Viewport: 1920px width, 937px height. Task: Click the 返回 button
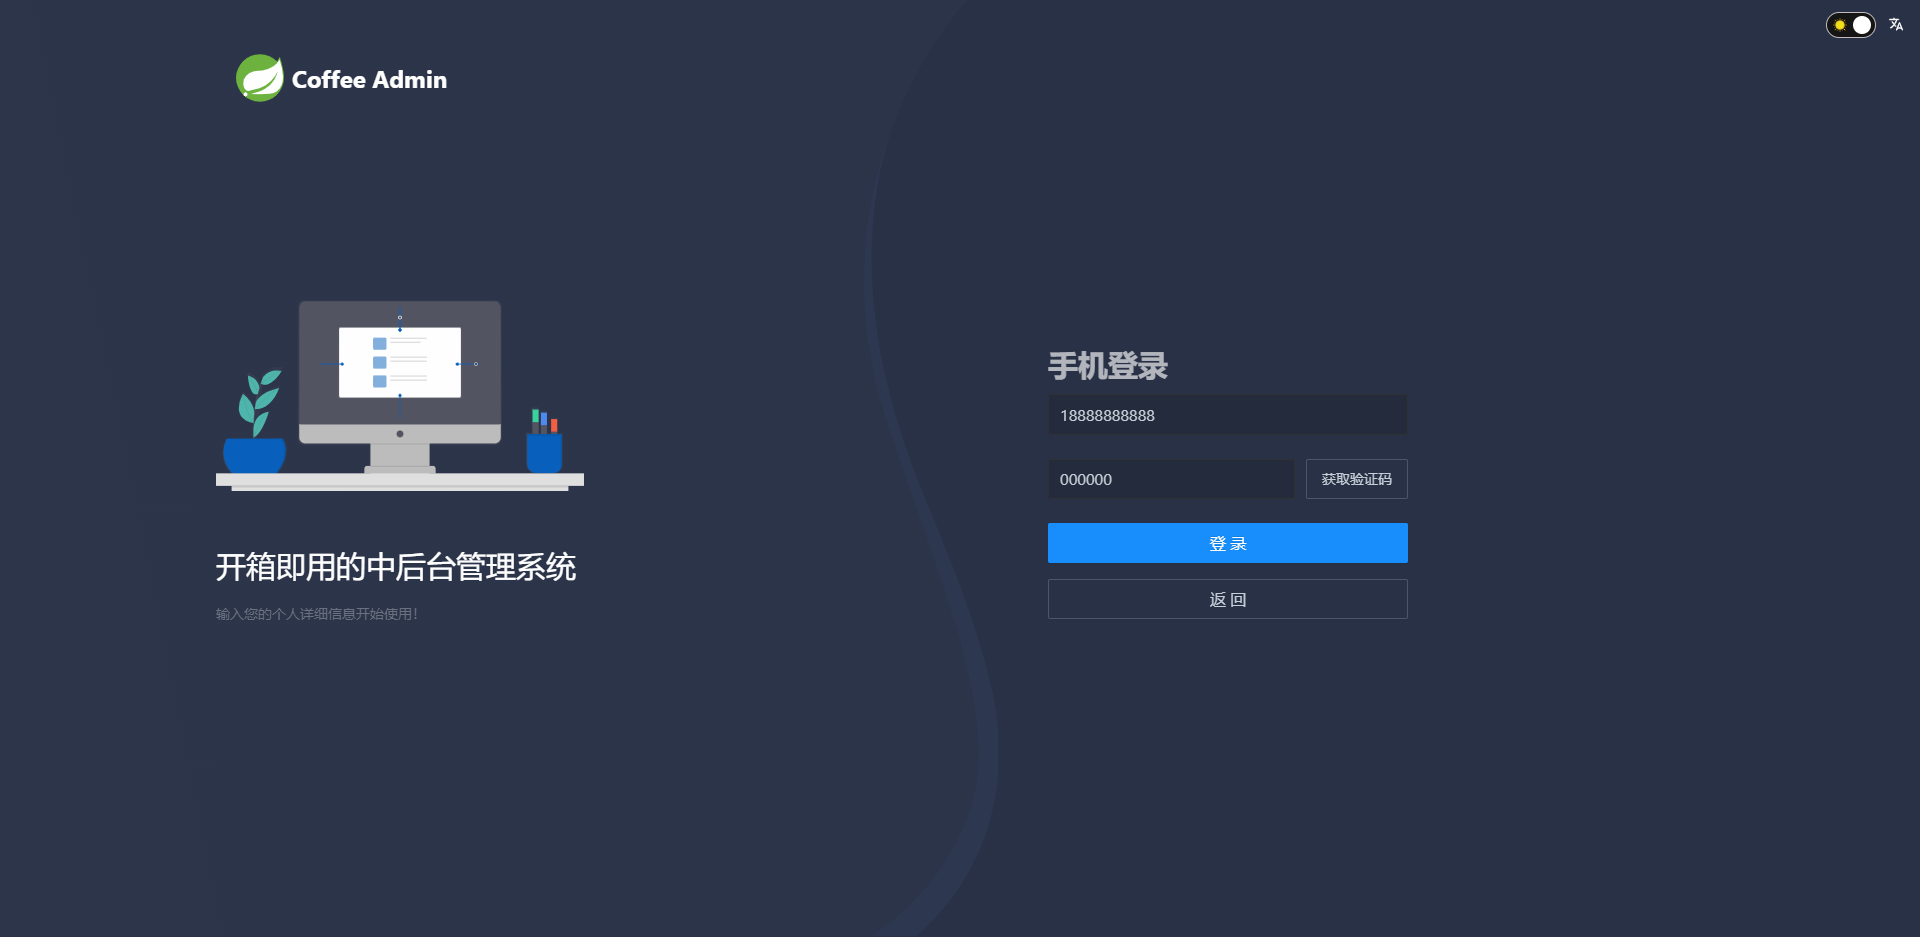[x=1228, y=599]
